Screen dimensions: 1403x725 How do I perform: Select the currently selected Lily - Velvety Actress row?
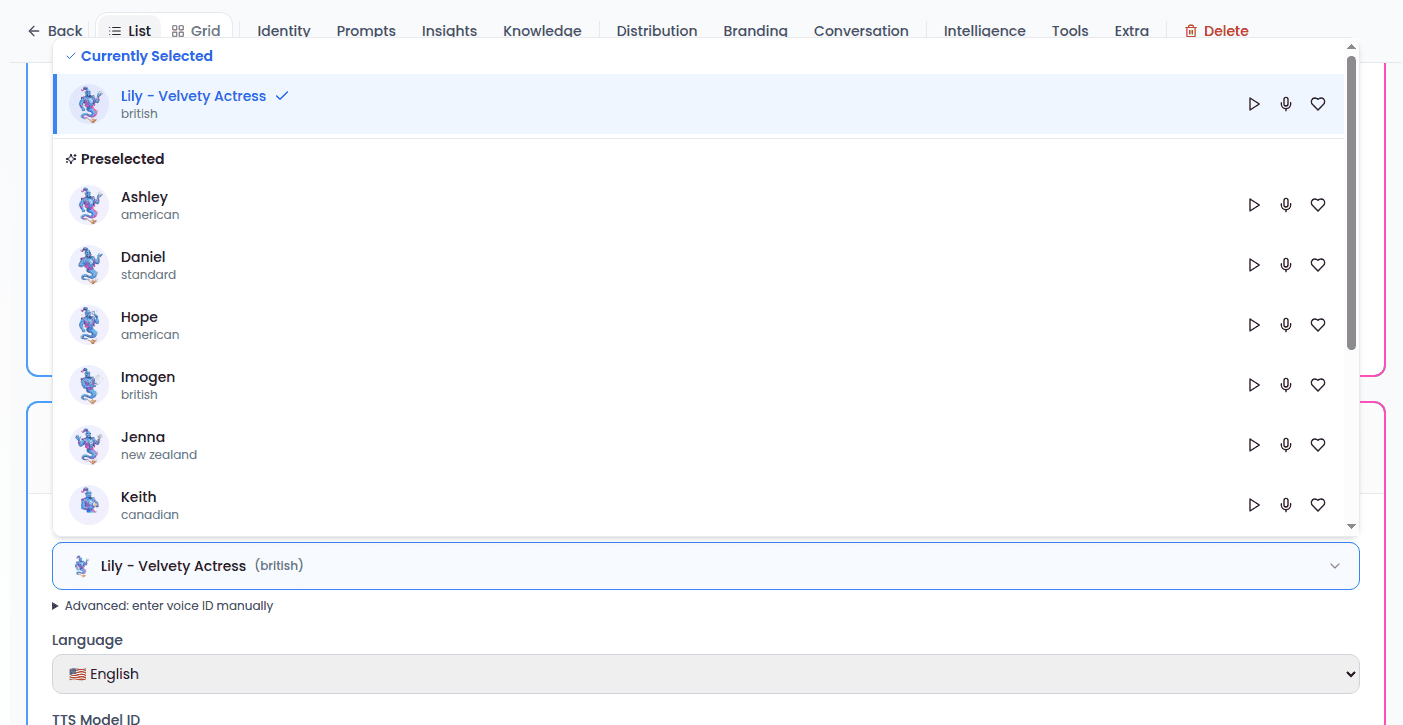coord(698,104)
